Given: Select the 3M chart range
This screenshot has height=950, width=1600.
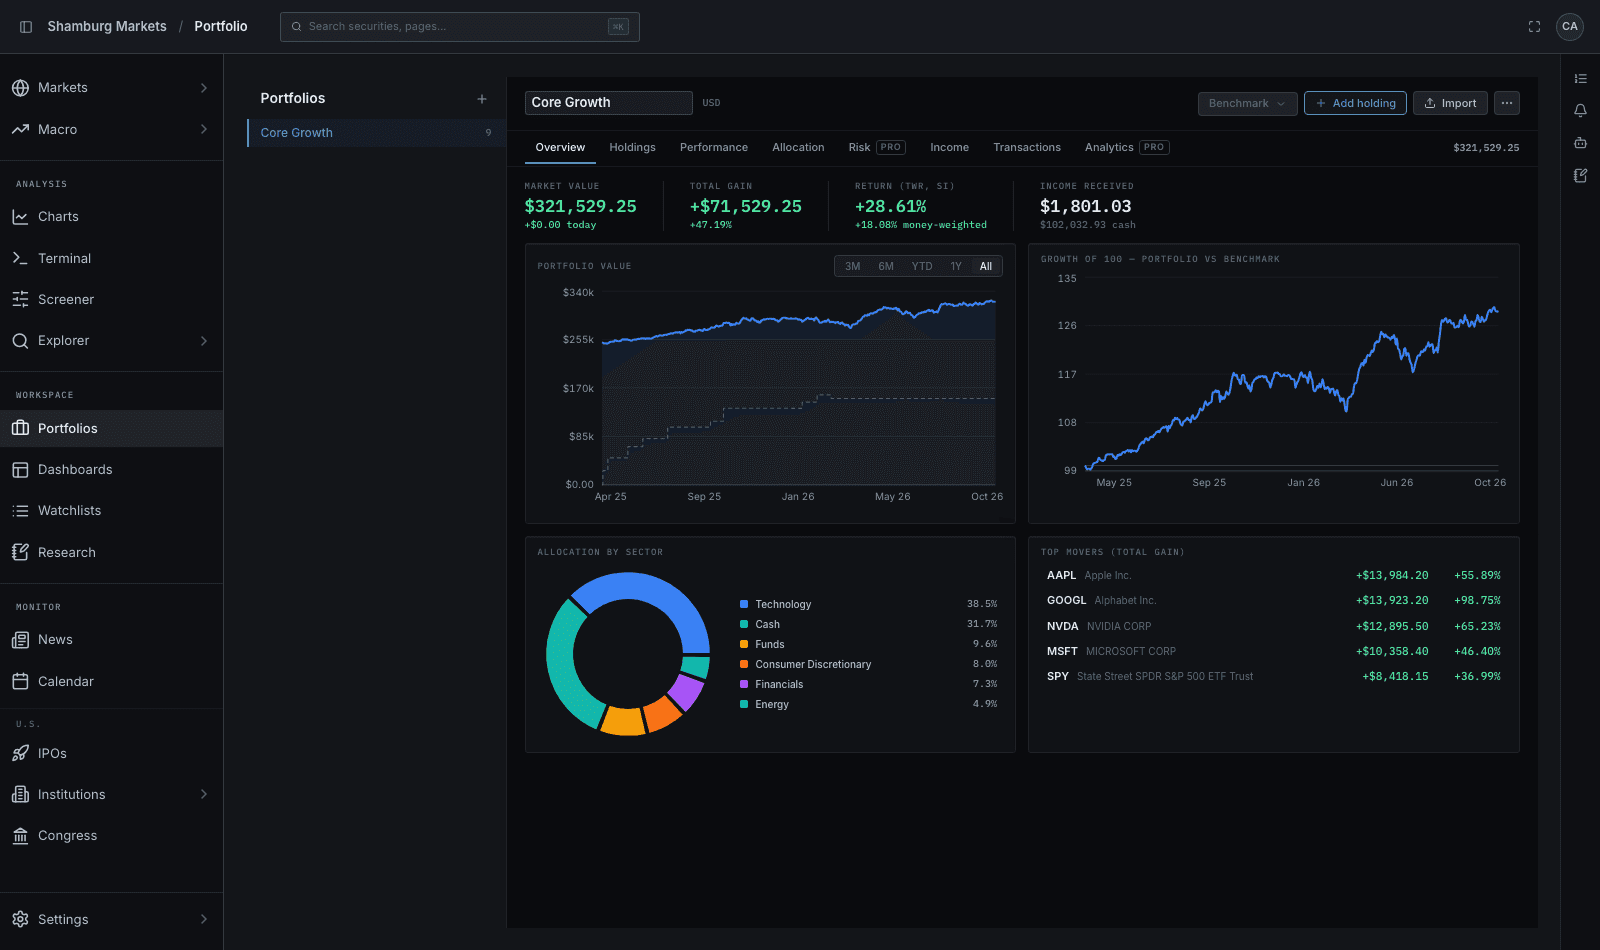Looking at the screenshot, I should point(852,267).
